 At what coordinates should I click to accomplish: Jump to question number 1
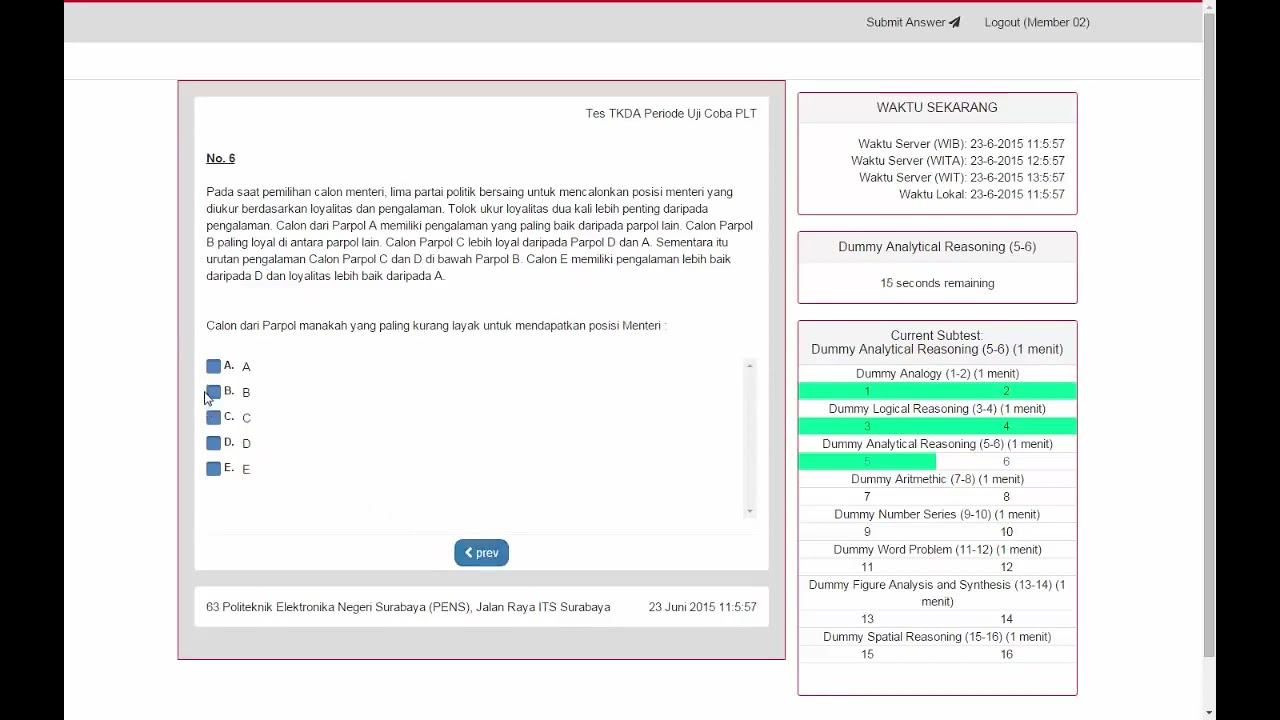867,391
